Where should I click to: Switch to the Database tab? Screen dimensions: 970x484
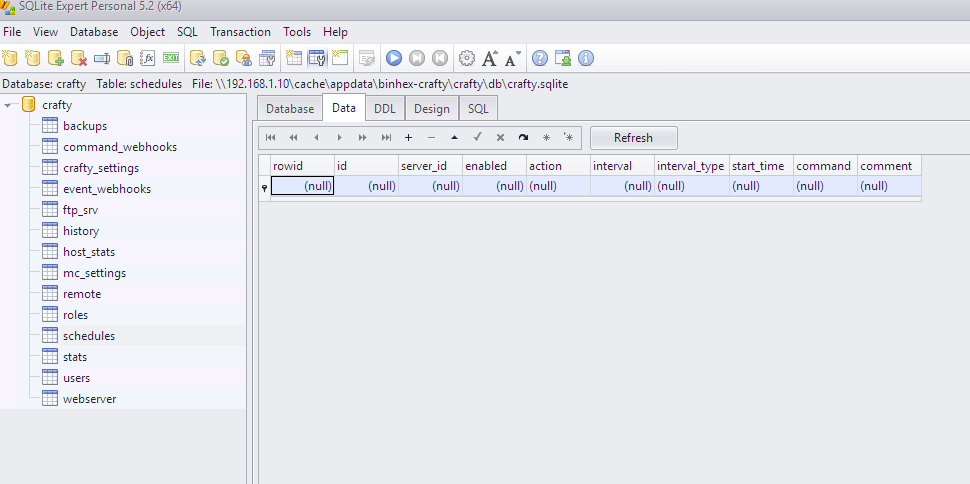tap(290, 109)
